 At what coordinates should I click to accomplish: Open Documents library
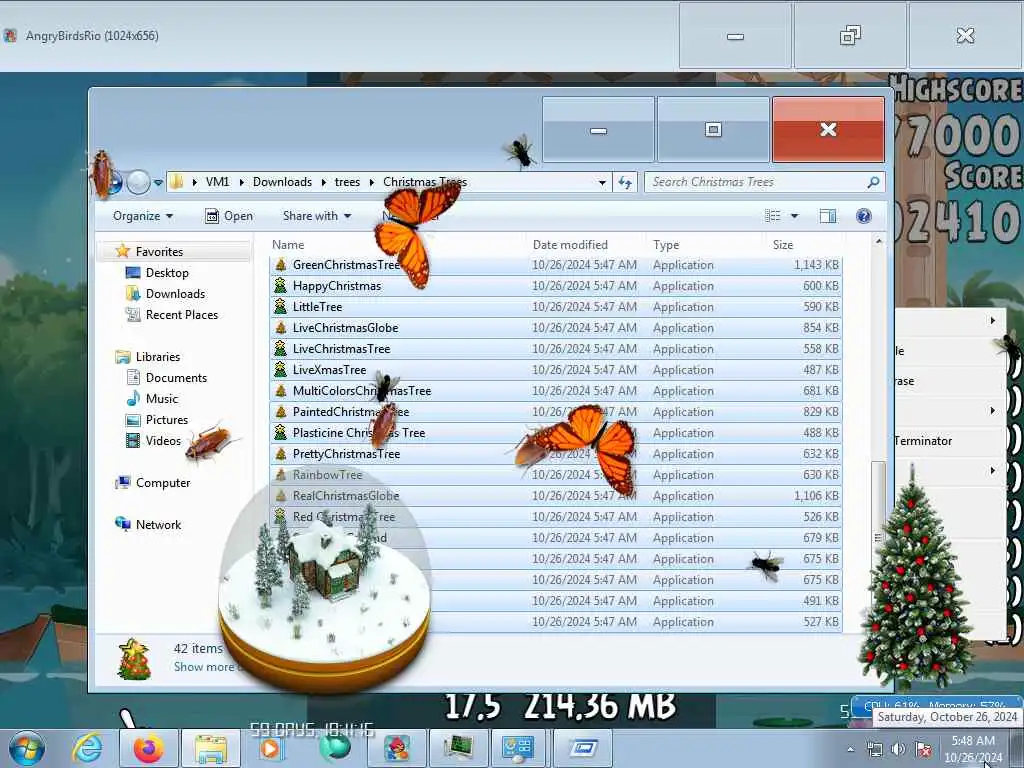176,377
